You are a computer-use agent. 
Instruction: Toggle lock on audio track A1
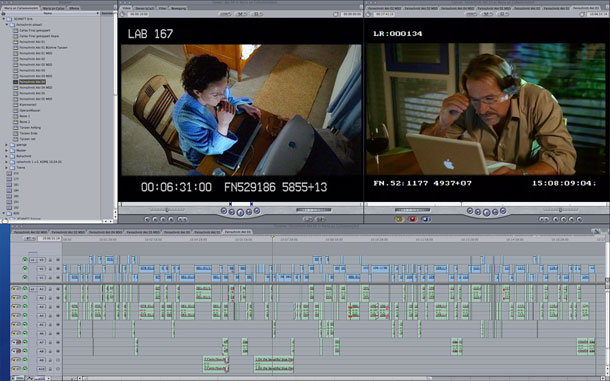point(51,289)
